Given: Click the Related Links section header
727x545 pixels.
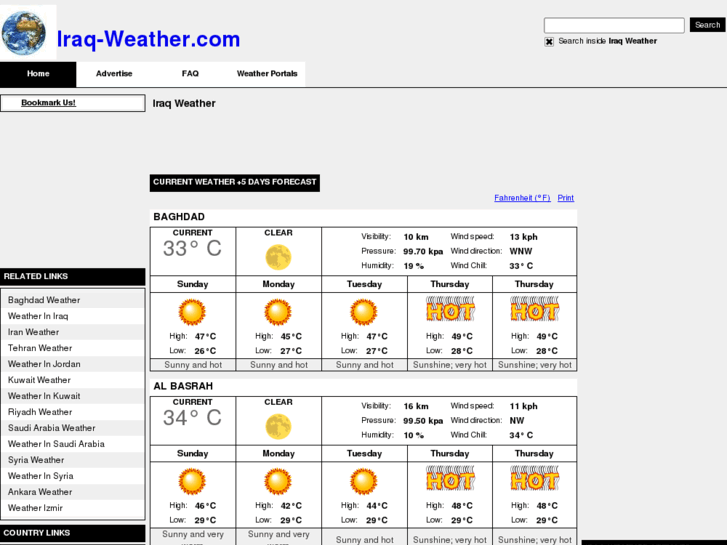Looking at the screenshot, I should click(72, 276).
